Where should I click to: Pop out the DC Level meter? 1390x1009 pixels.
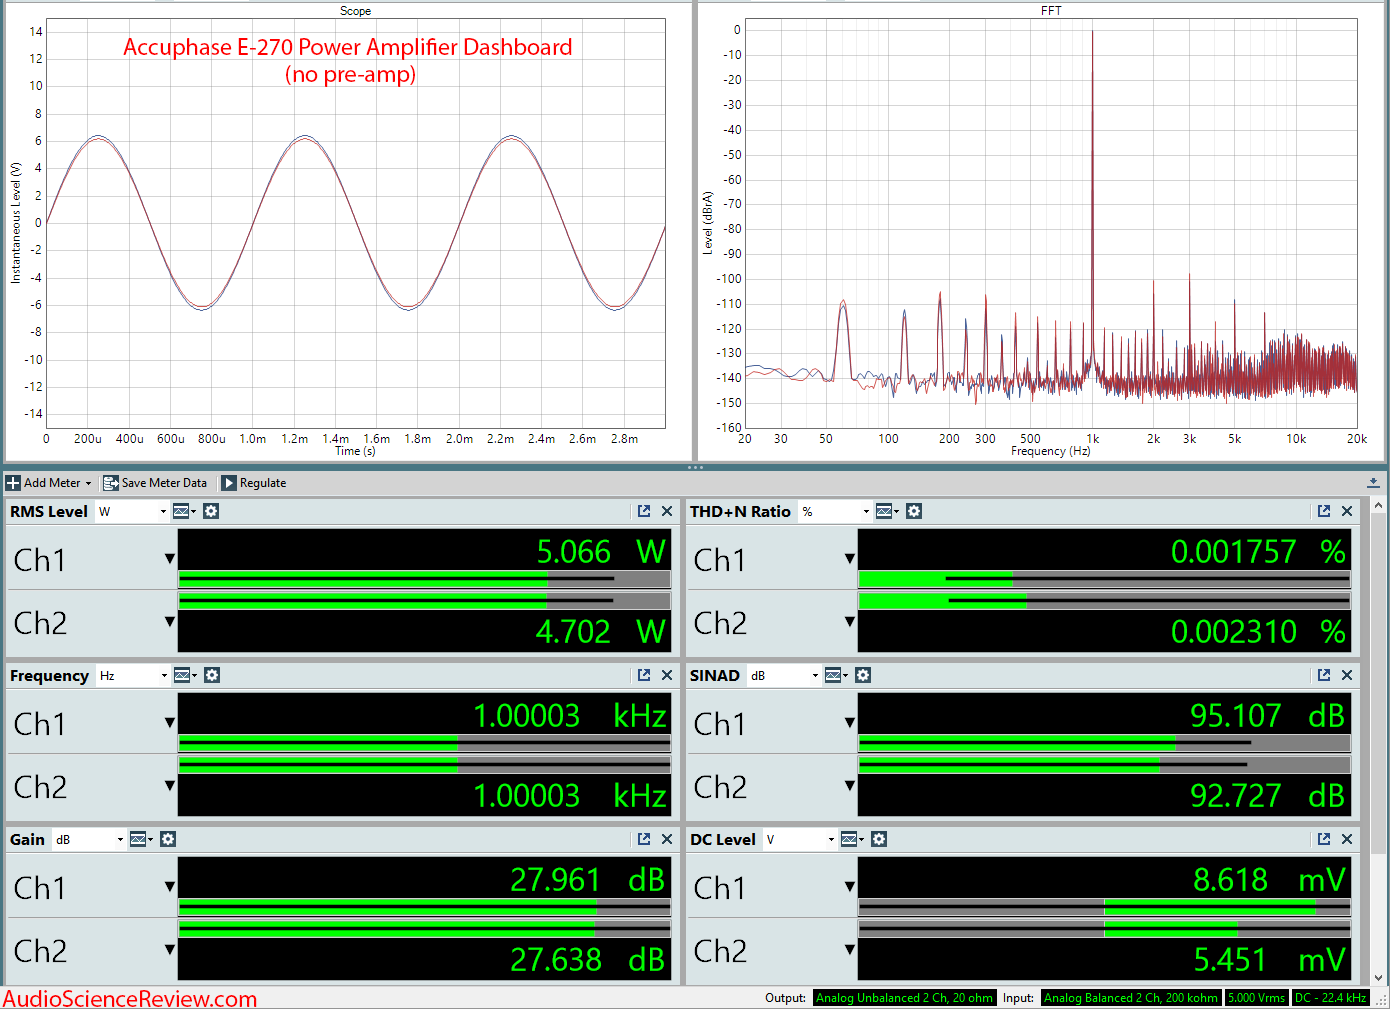(1324, 839)
